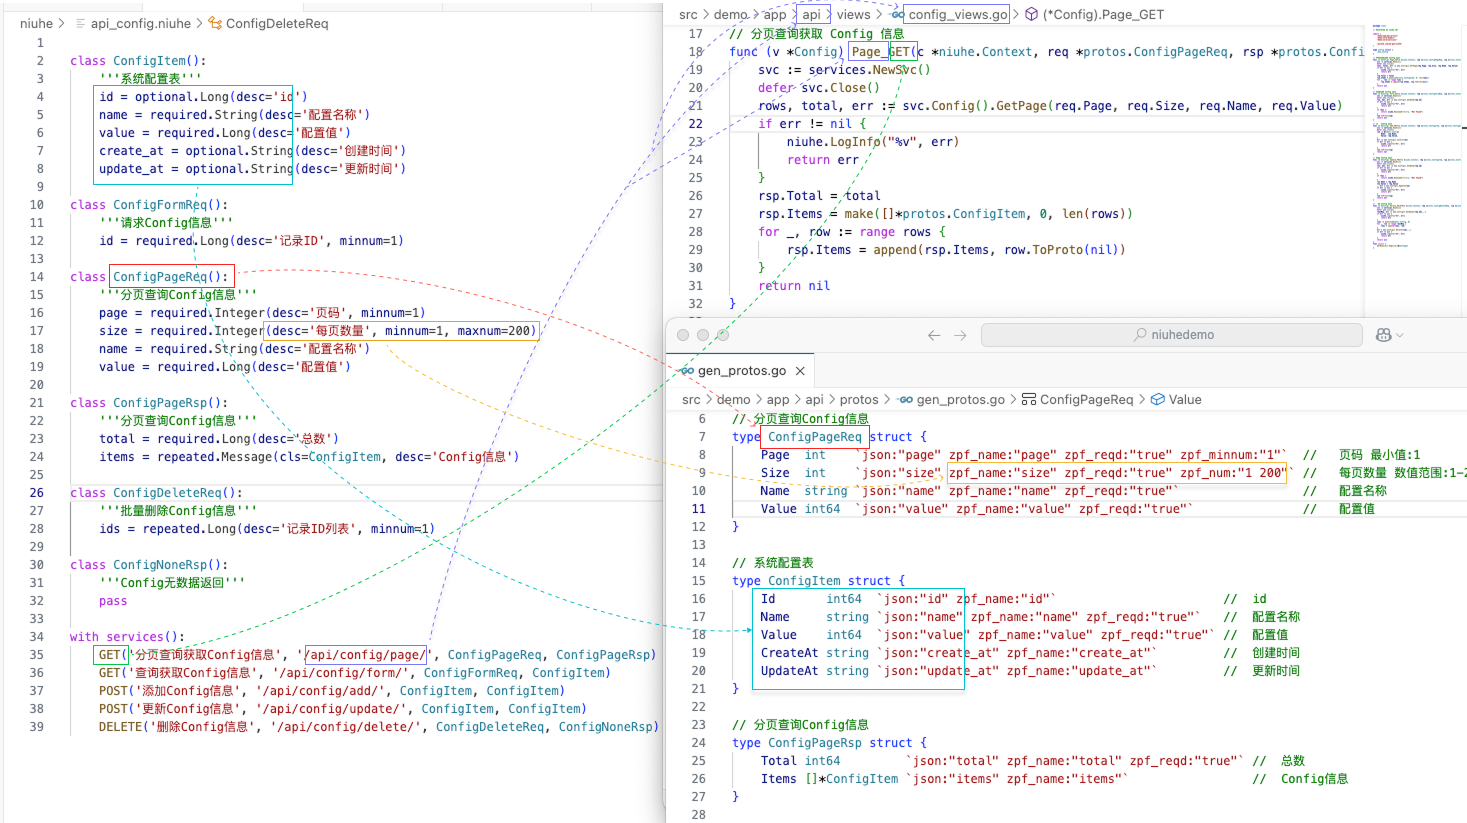Click the 'pass' keyword on line 32

click(113, 601)
